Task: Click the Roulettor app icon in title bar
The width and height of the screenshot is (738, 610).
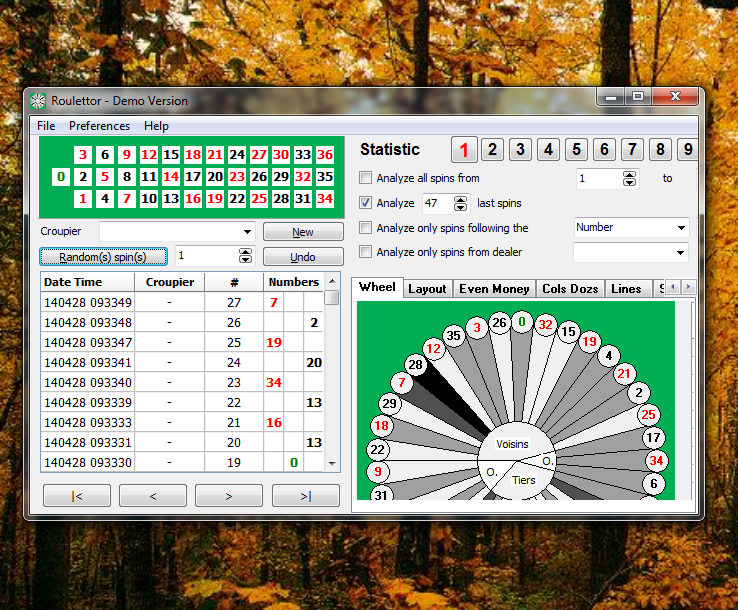Action: (38, 101)
